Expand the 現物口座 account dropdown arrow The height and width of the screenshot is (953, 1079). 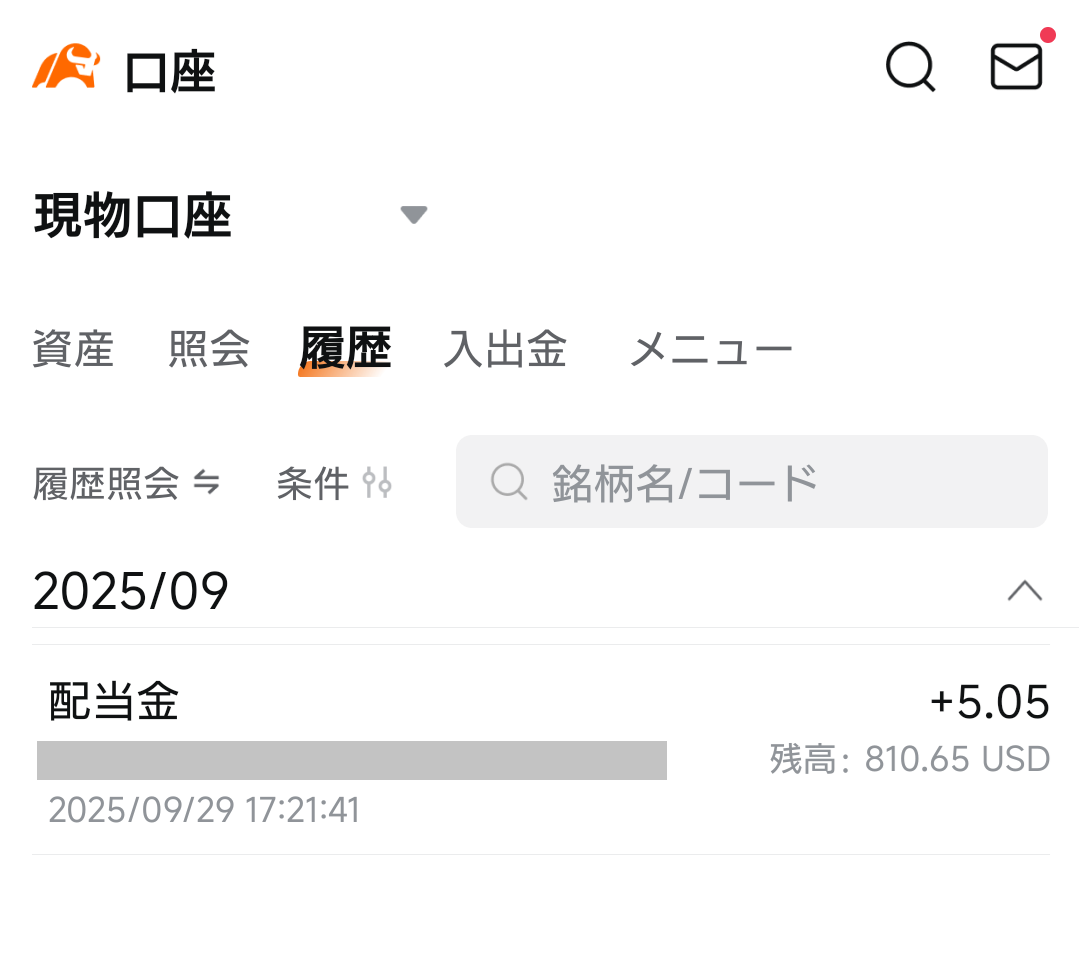(413, 215)
